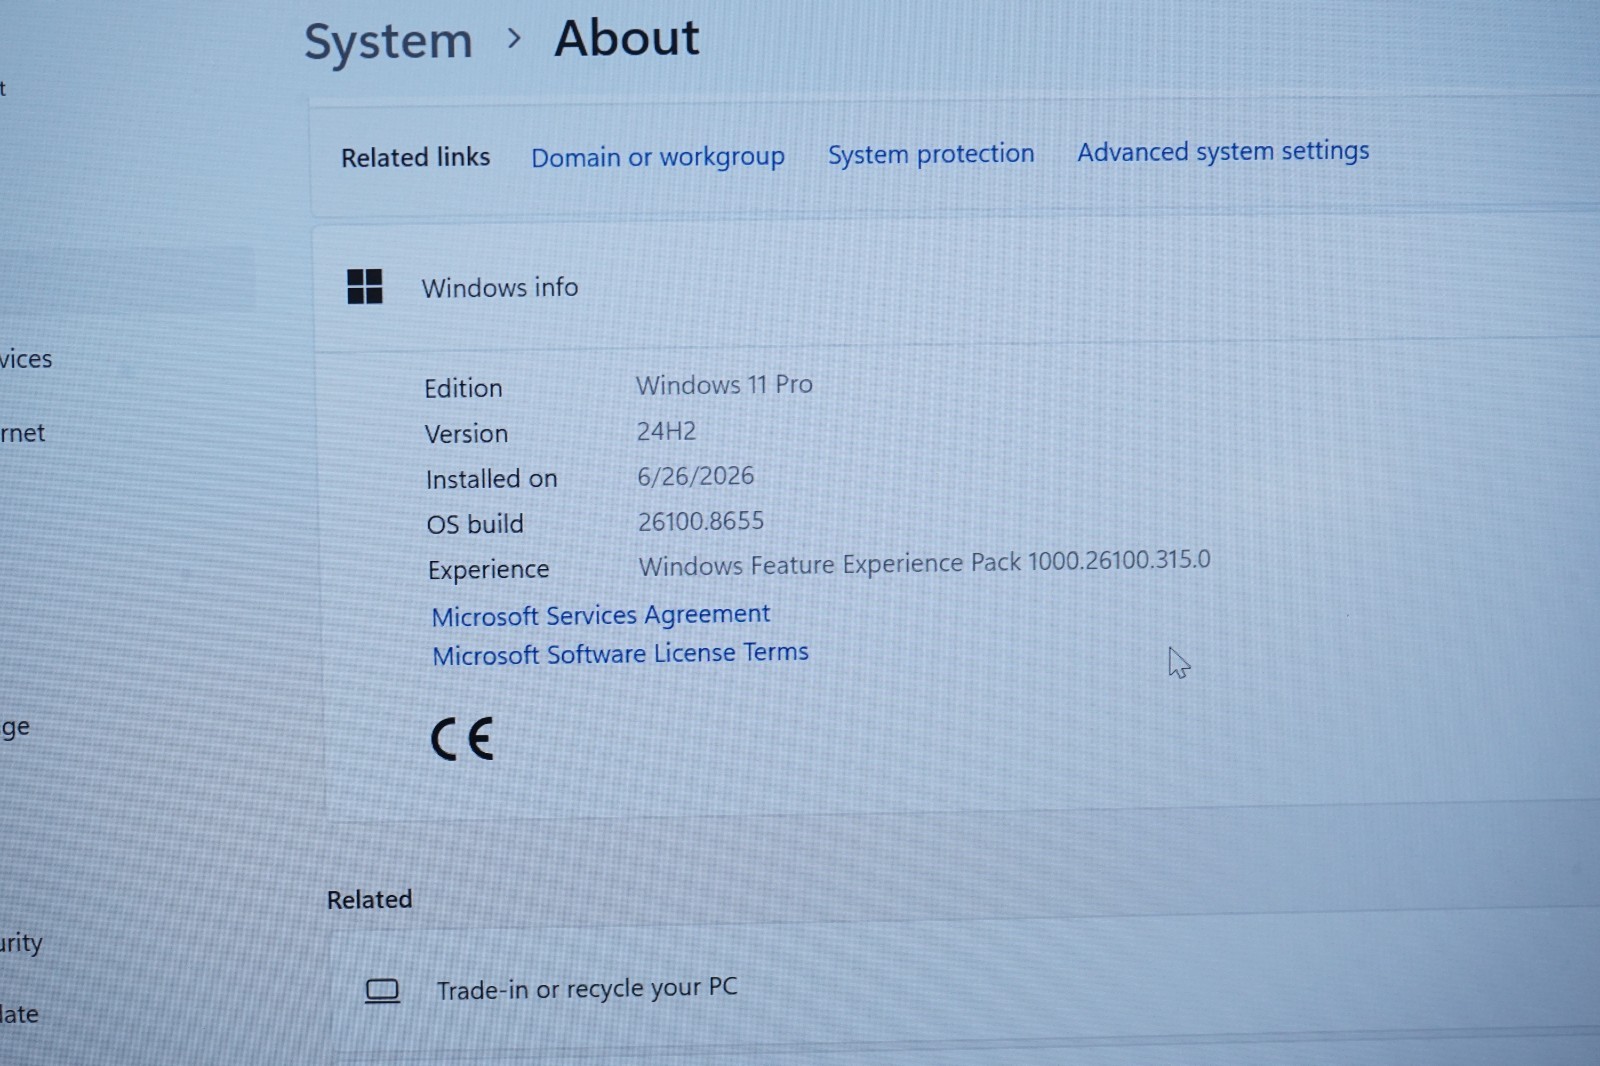Image resolution: width=1600 pixels, height=1066 pixels.
Task: Open Advanced system settings
Action: tap(1223, 151)
